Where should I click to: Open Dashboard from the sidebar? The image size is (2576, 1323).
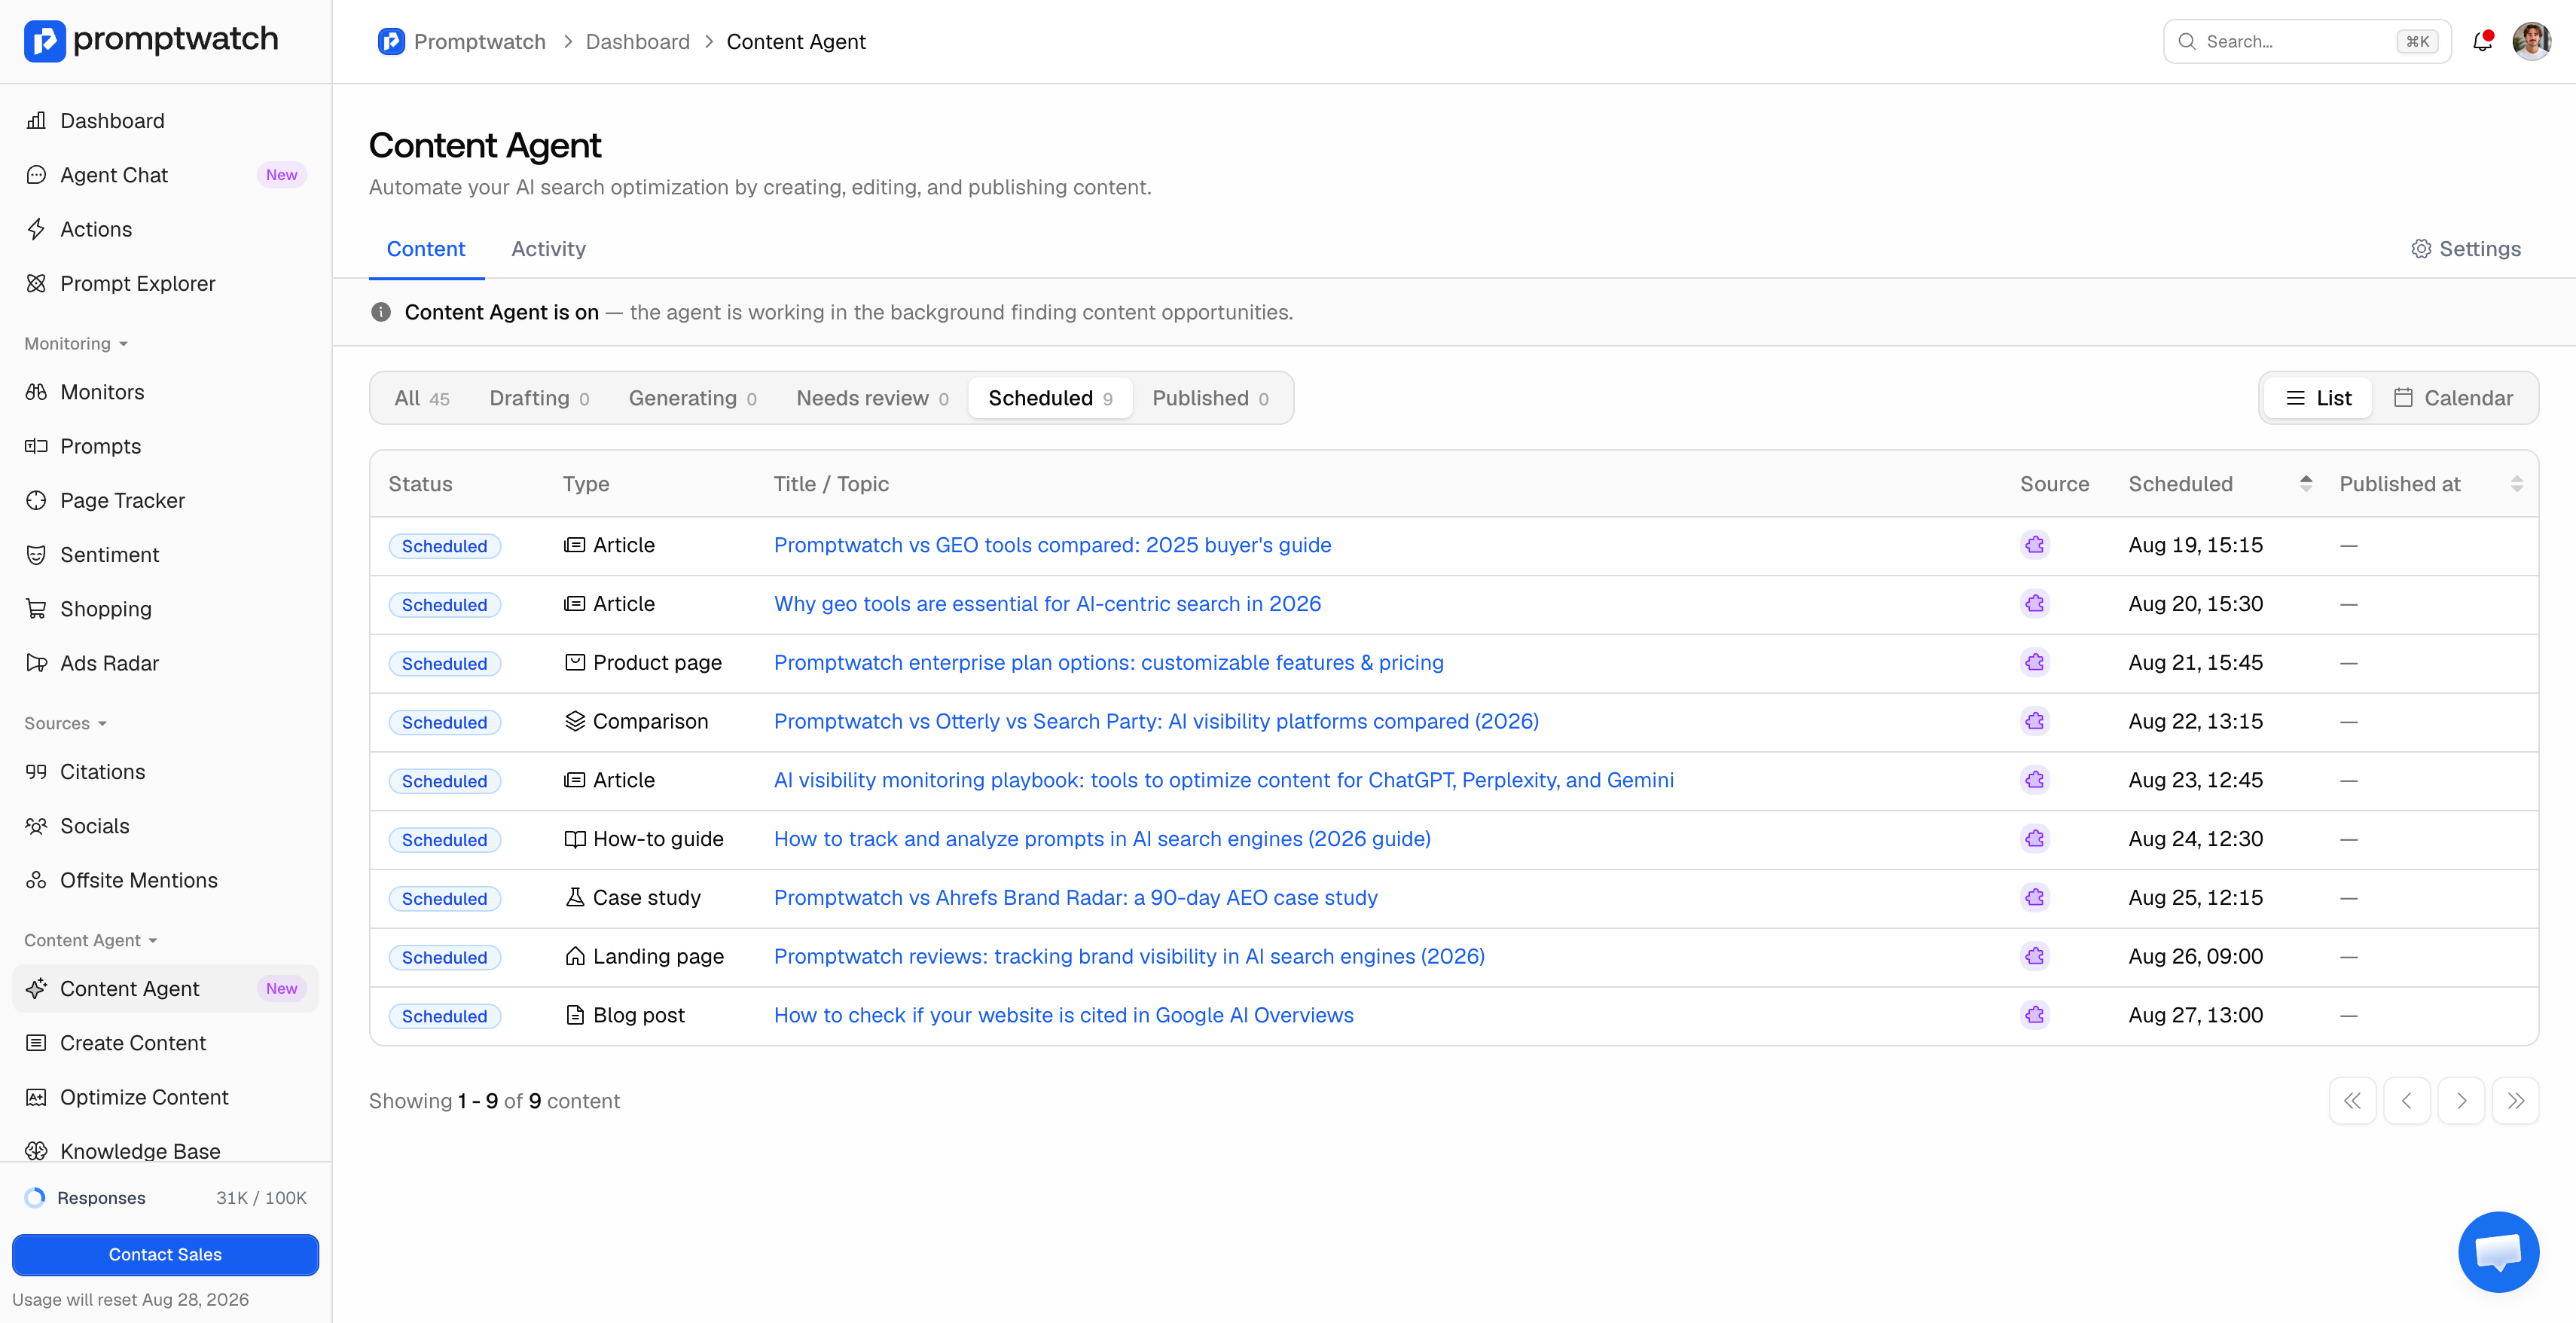[x=166, y=121]
